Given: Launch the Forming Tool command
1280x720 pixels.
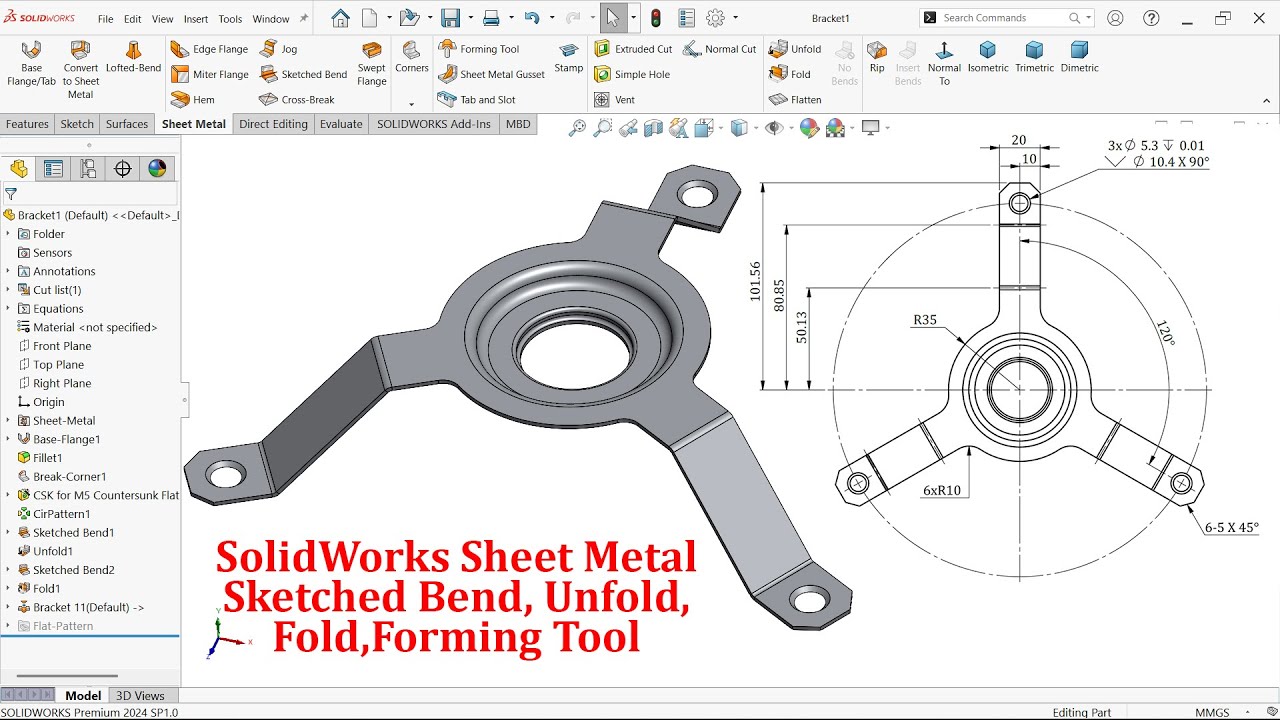Looking at the screenshot, I should [x=478, y=49].
